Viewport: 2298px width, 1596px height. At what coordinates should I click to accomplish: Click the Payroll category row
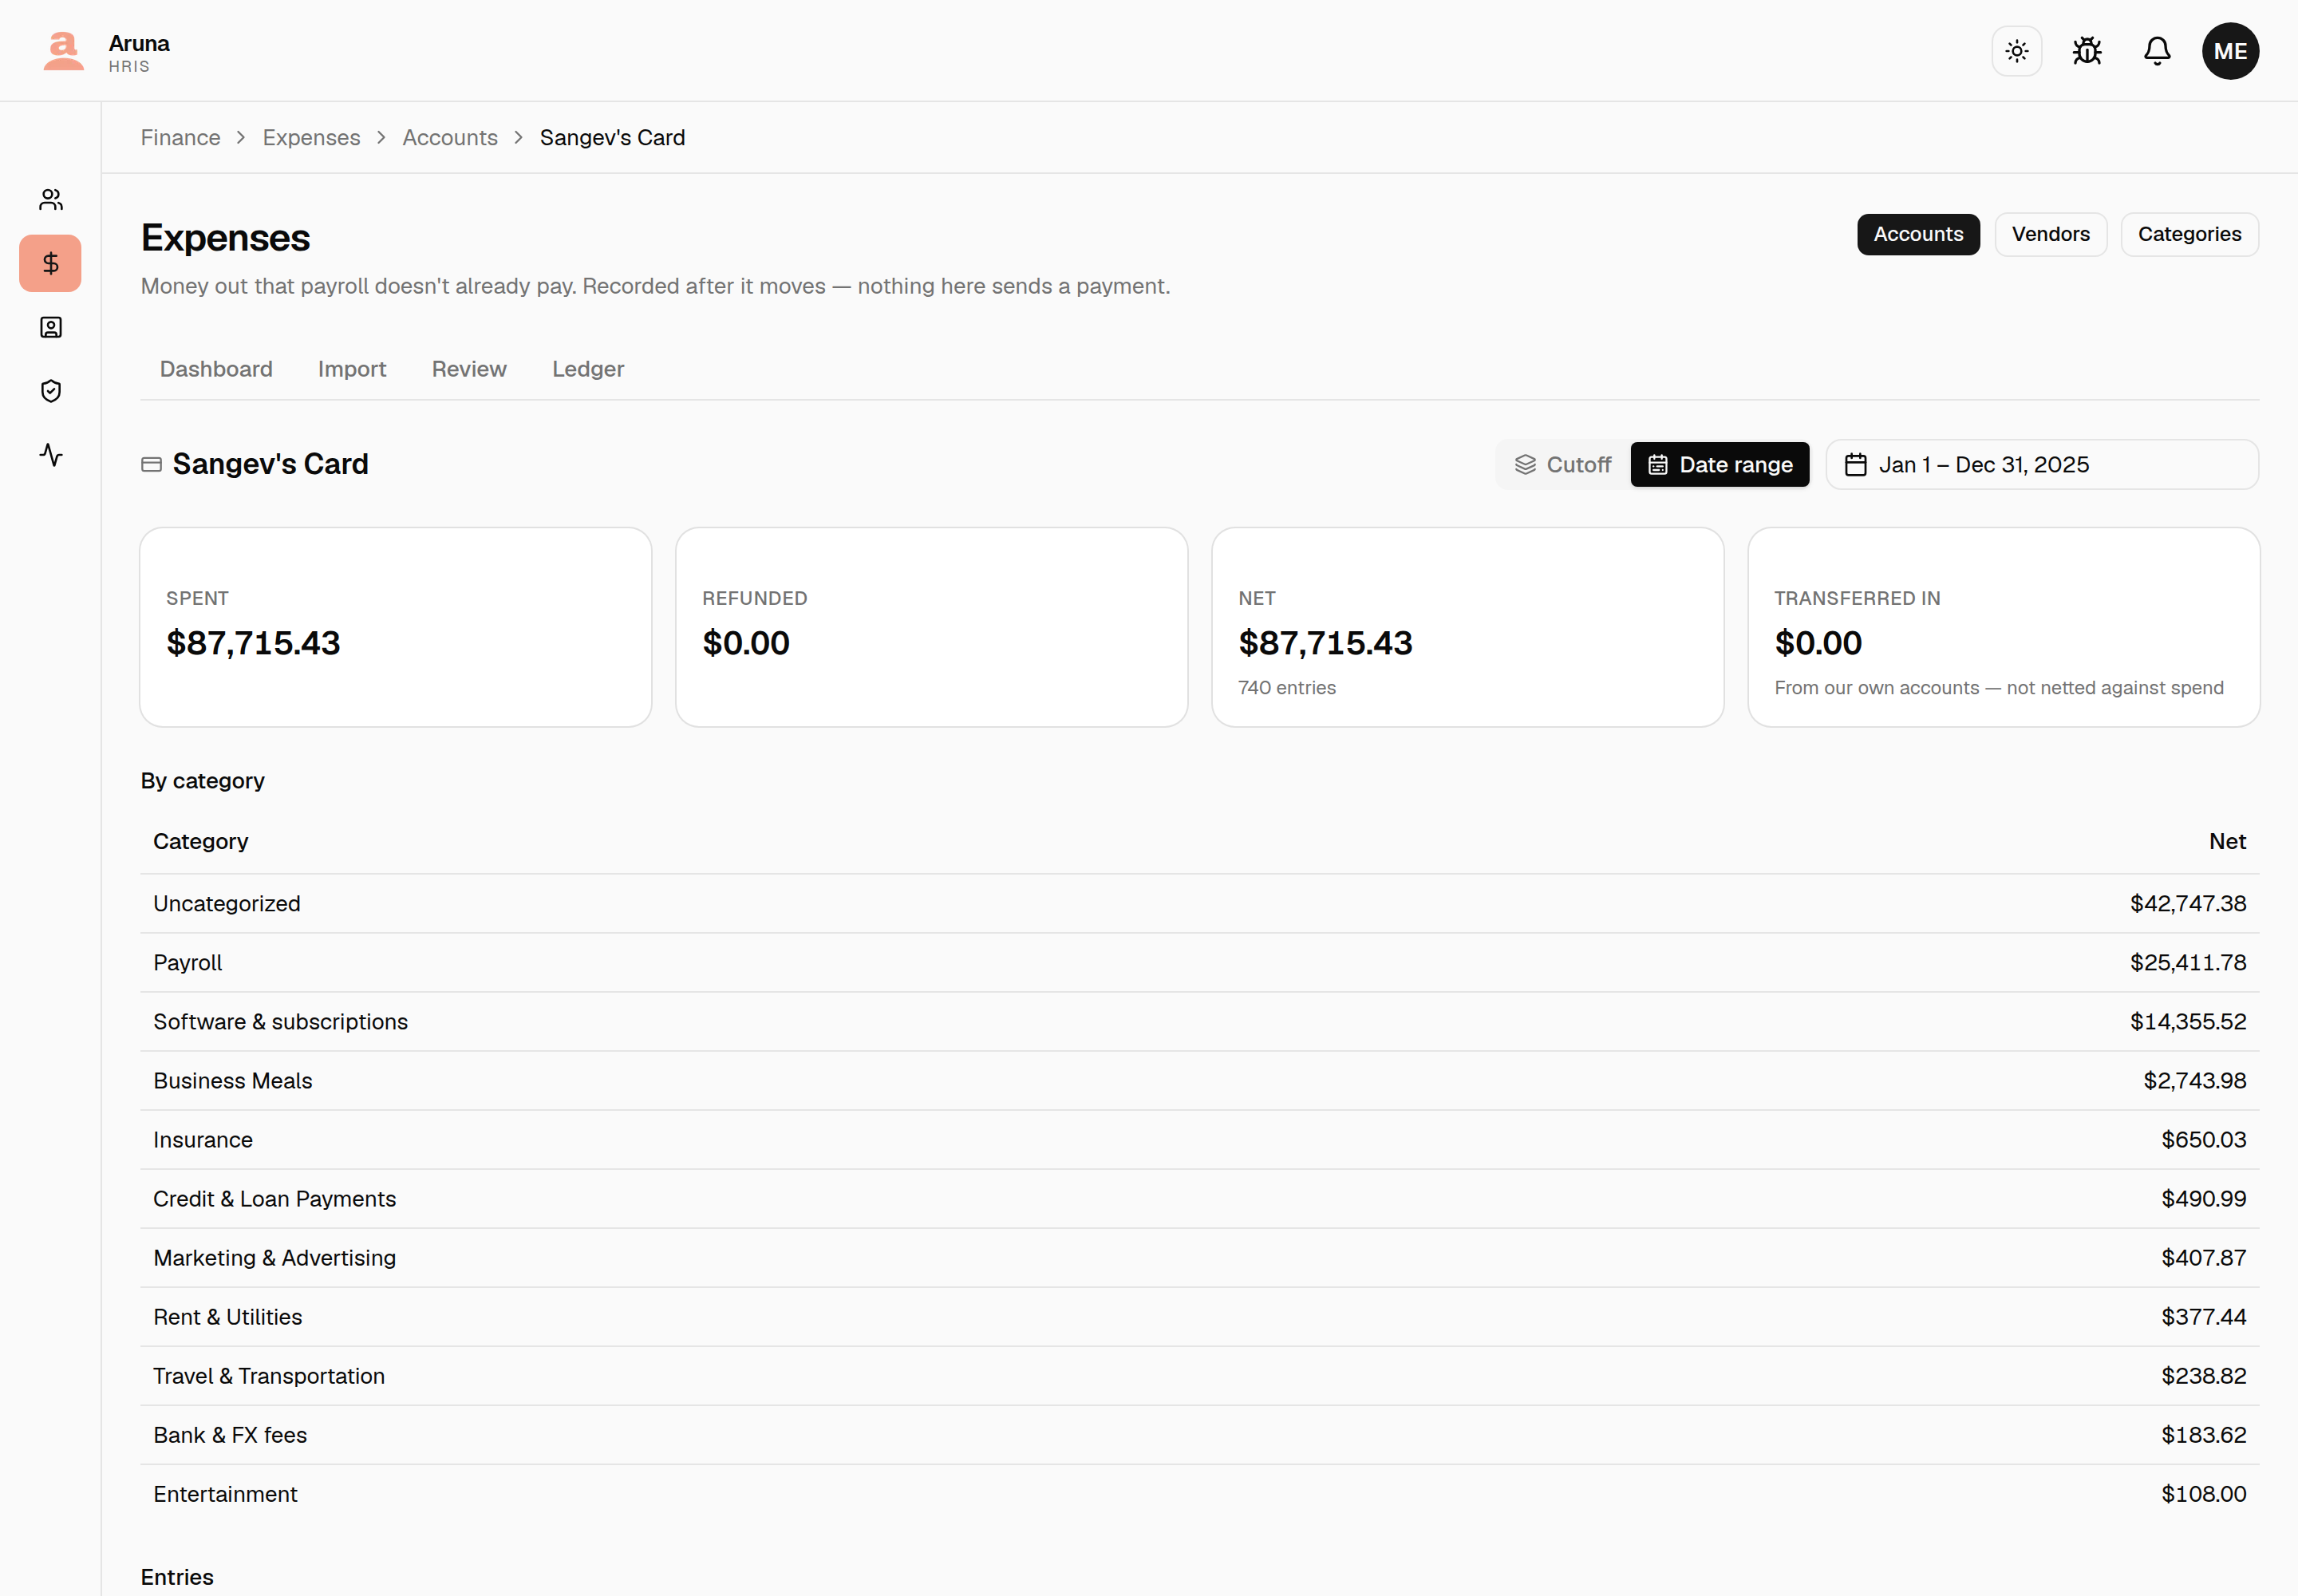tap(1199, 963)
